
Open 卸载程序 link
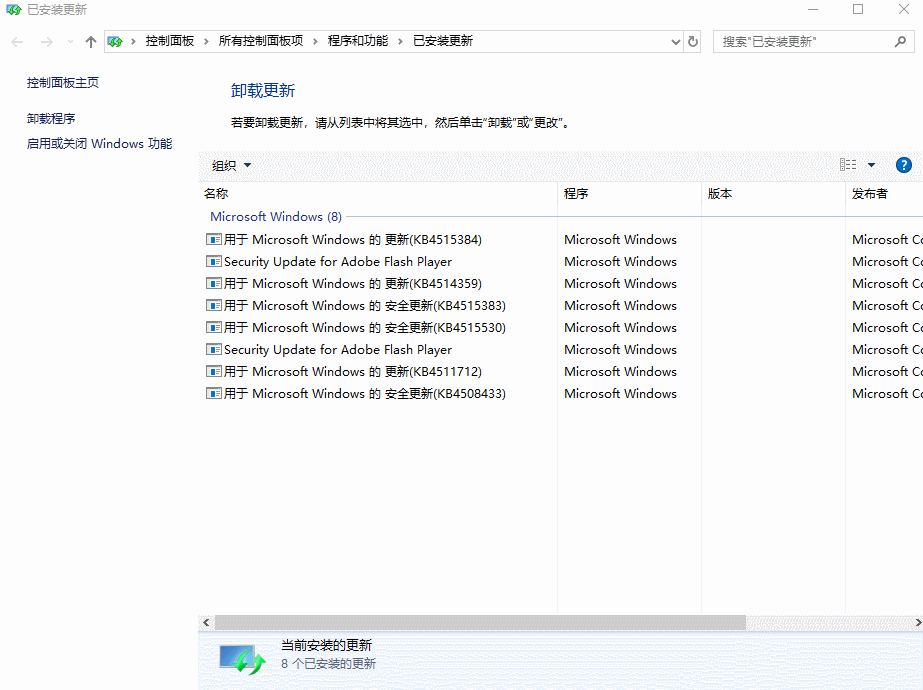(51, 119)
